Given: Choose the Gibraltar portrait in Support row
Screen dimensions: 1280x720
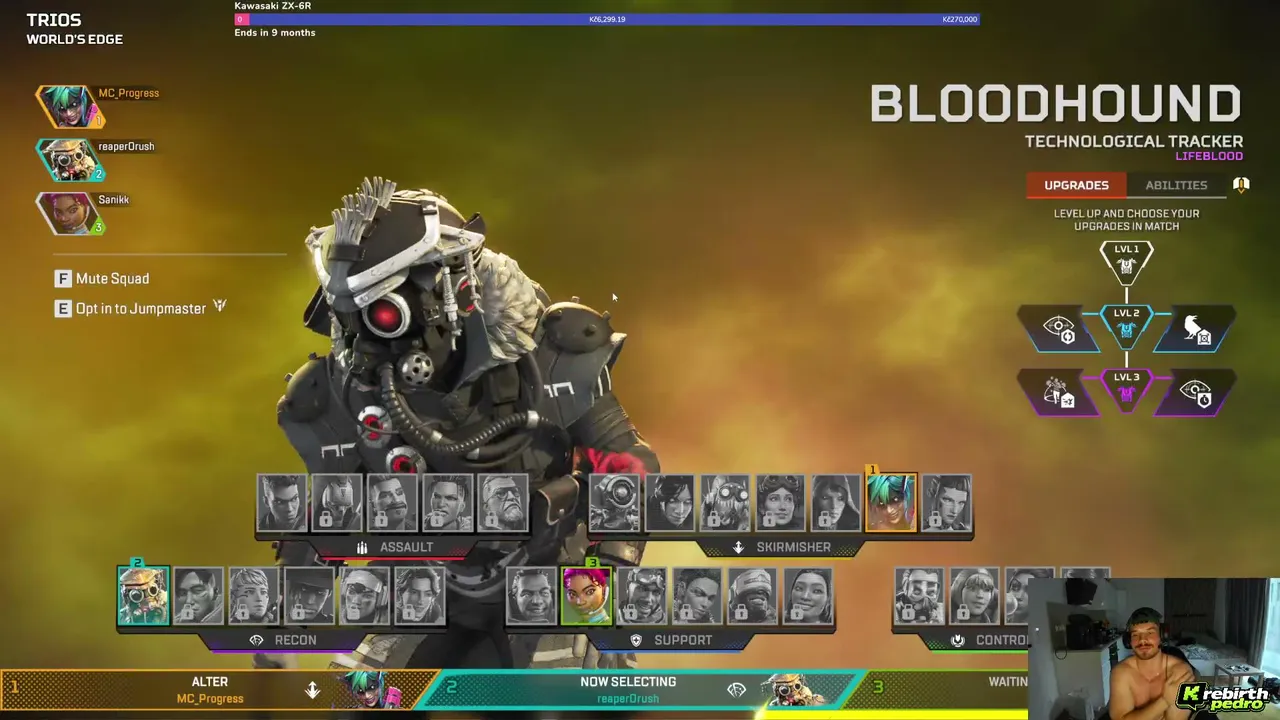Looking at the screenshot, I should point(531,596).
